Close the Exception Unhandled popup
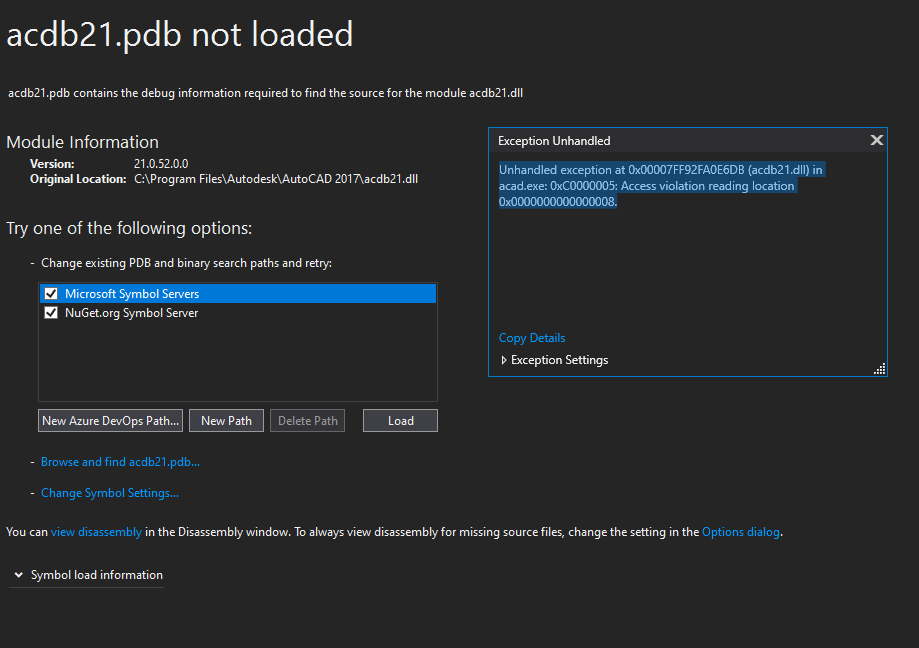The image size is (919, 648). tap(876, 140)
